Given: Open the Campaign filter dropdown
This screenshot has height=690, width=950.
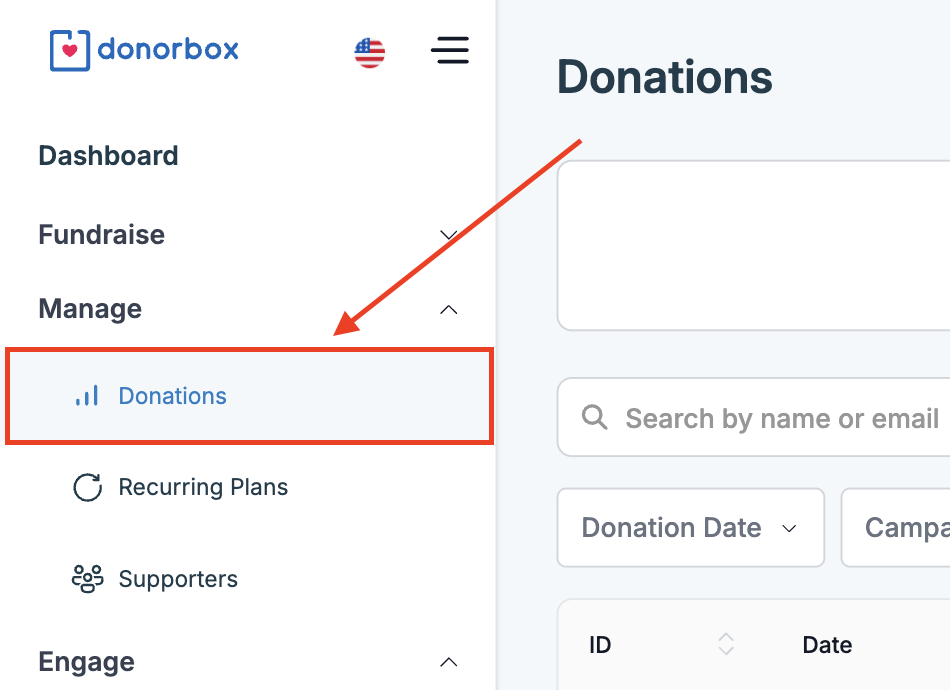Looking at the screenshot, I should [x=895, y=528].
